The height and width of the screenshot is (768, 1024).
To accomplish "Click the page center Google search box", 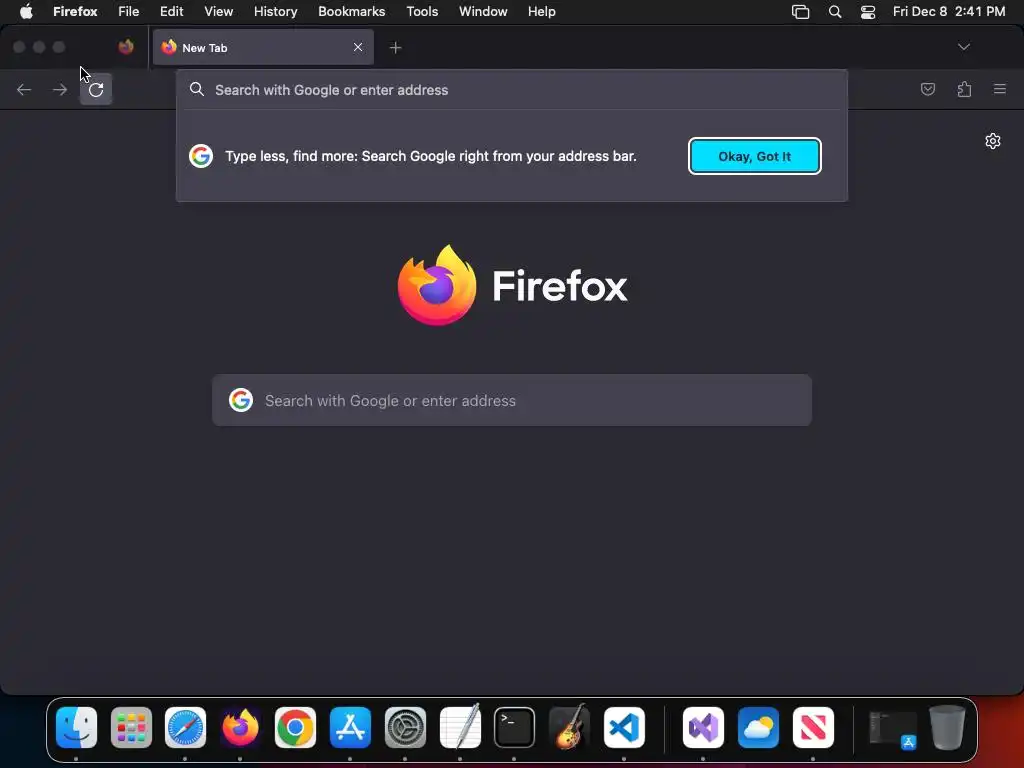I will click(x=512, y=400).
